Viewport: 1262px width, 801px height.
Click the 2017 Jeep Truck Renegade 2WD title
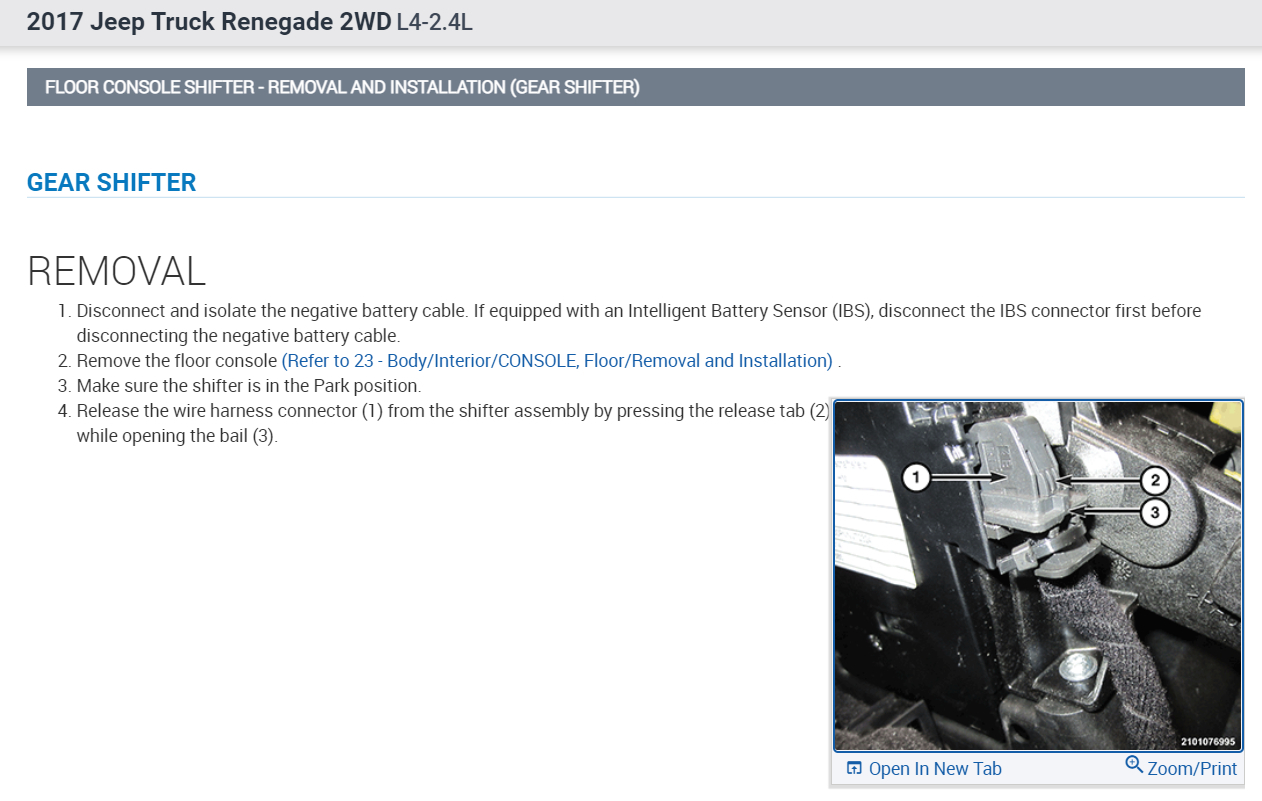pos(209,22)
